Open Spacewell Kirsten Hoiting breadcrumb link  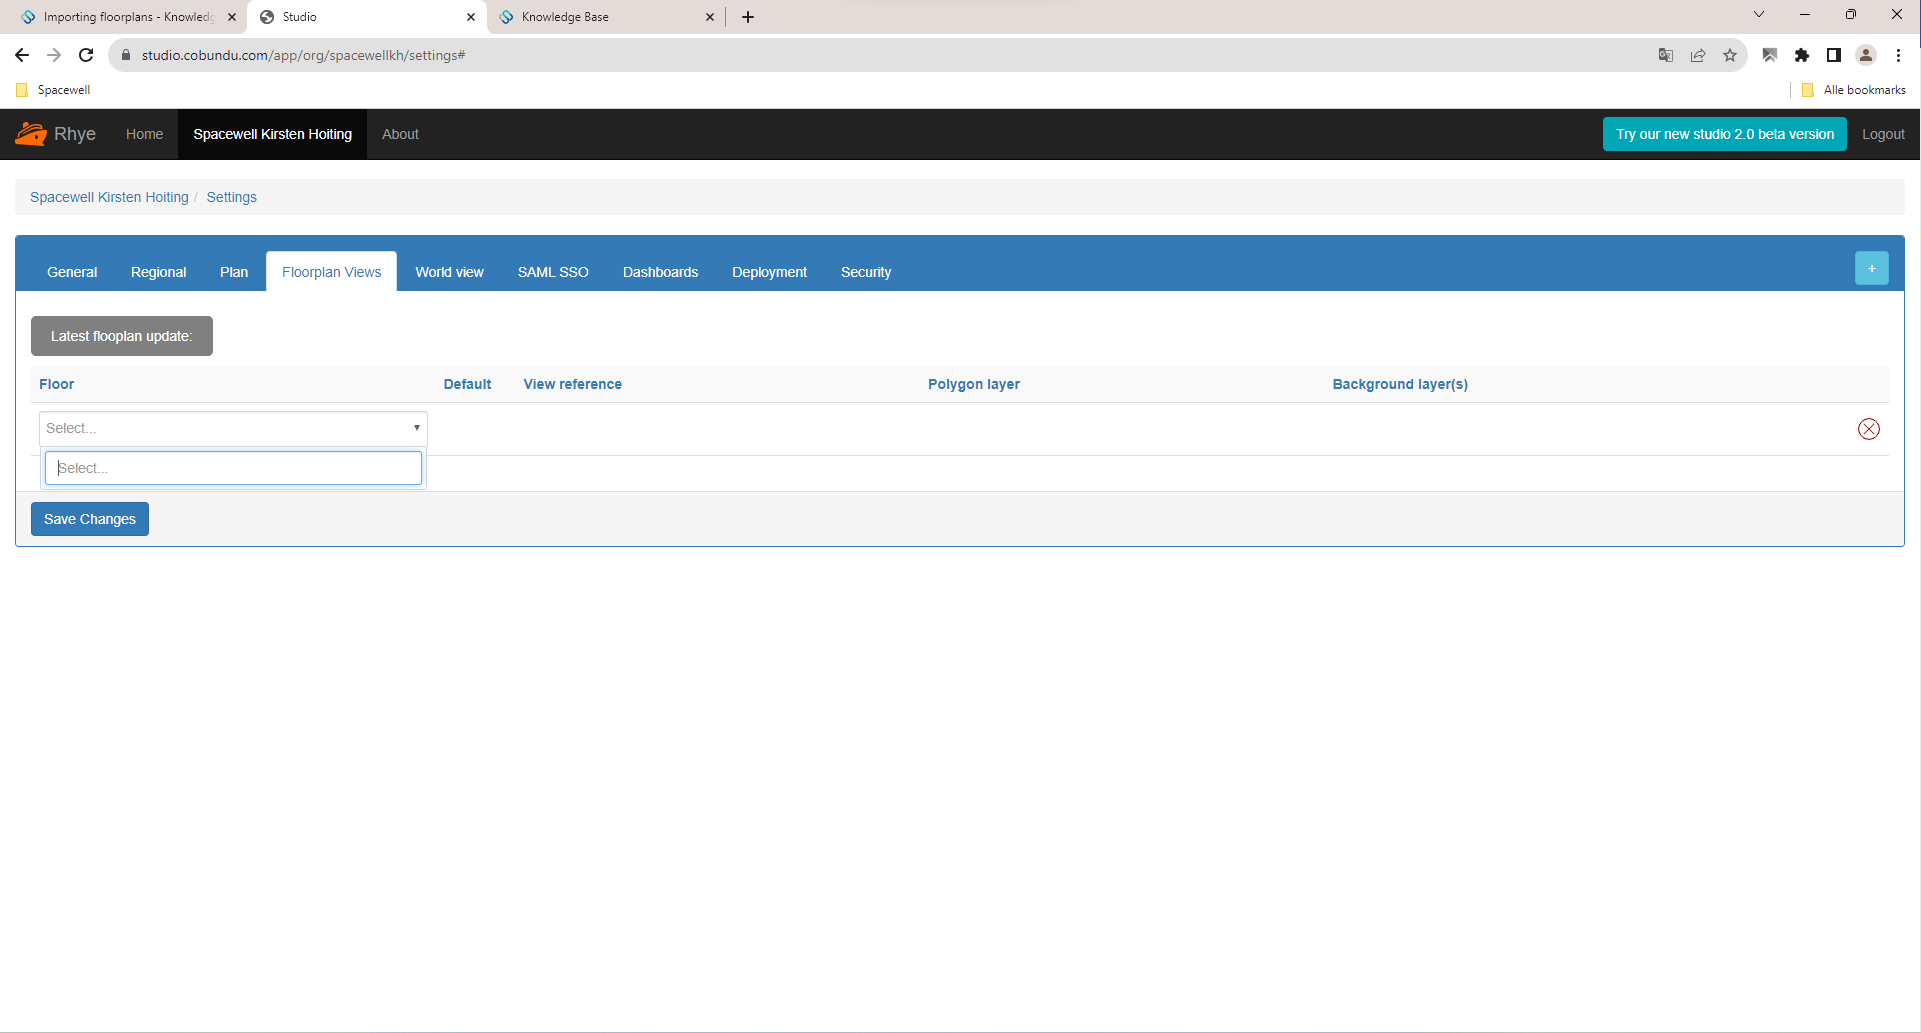(x=109, y=197)
